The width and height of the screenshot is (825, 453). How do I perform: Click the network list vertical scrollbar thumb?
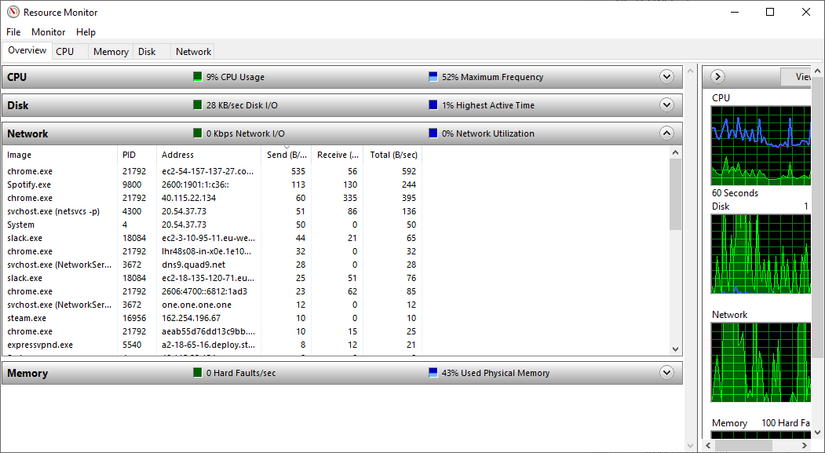[676, 194]
